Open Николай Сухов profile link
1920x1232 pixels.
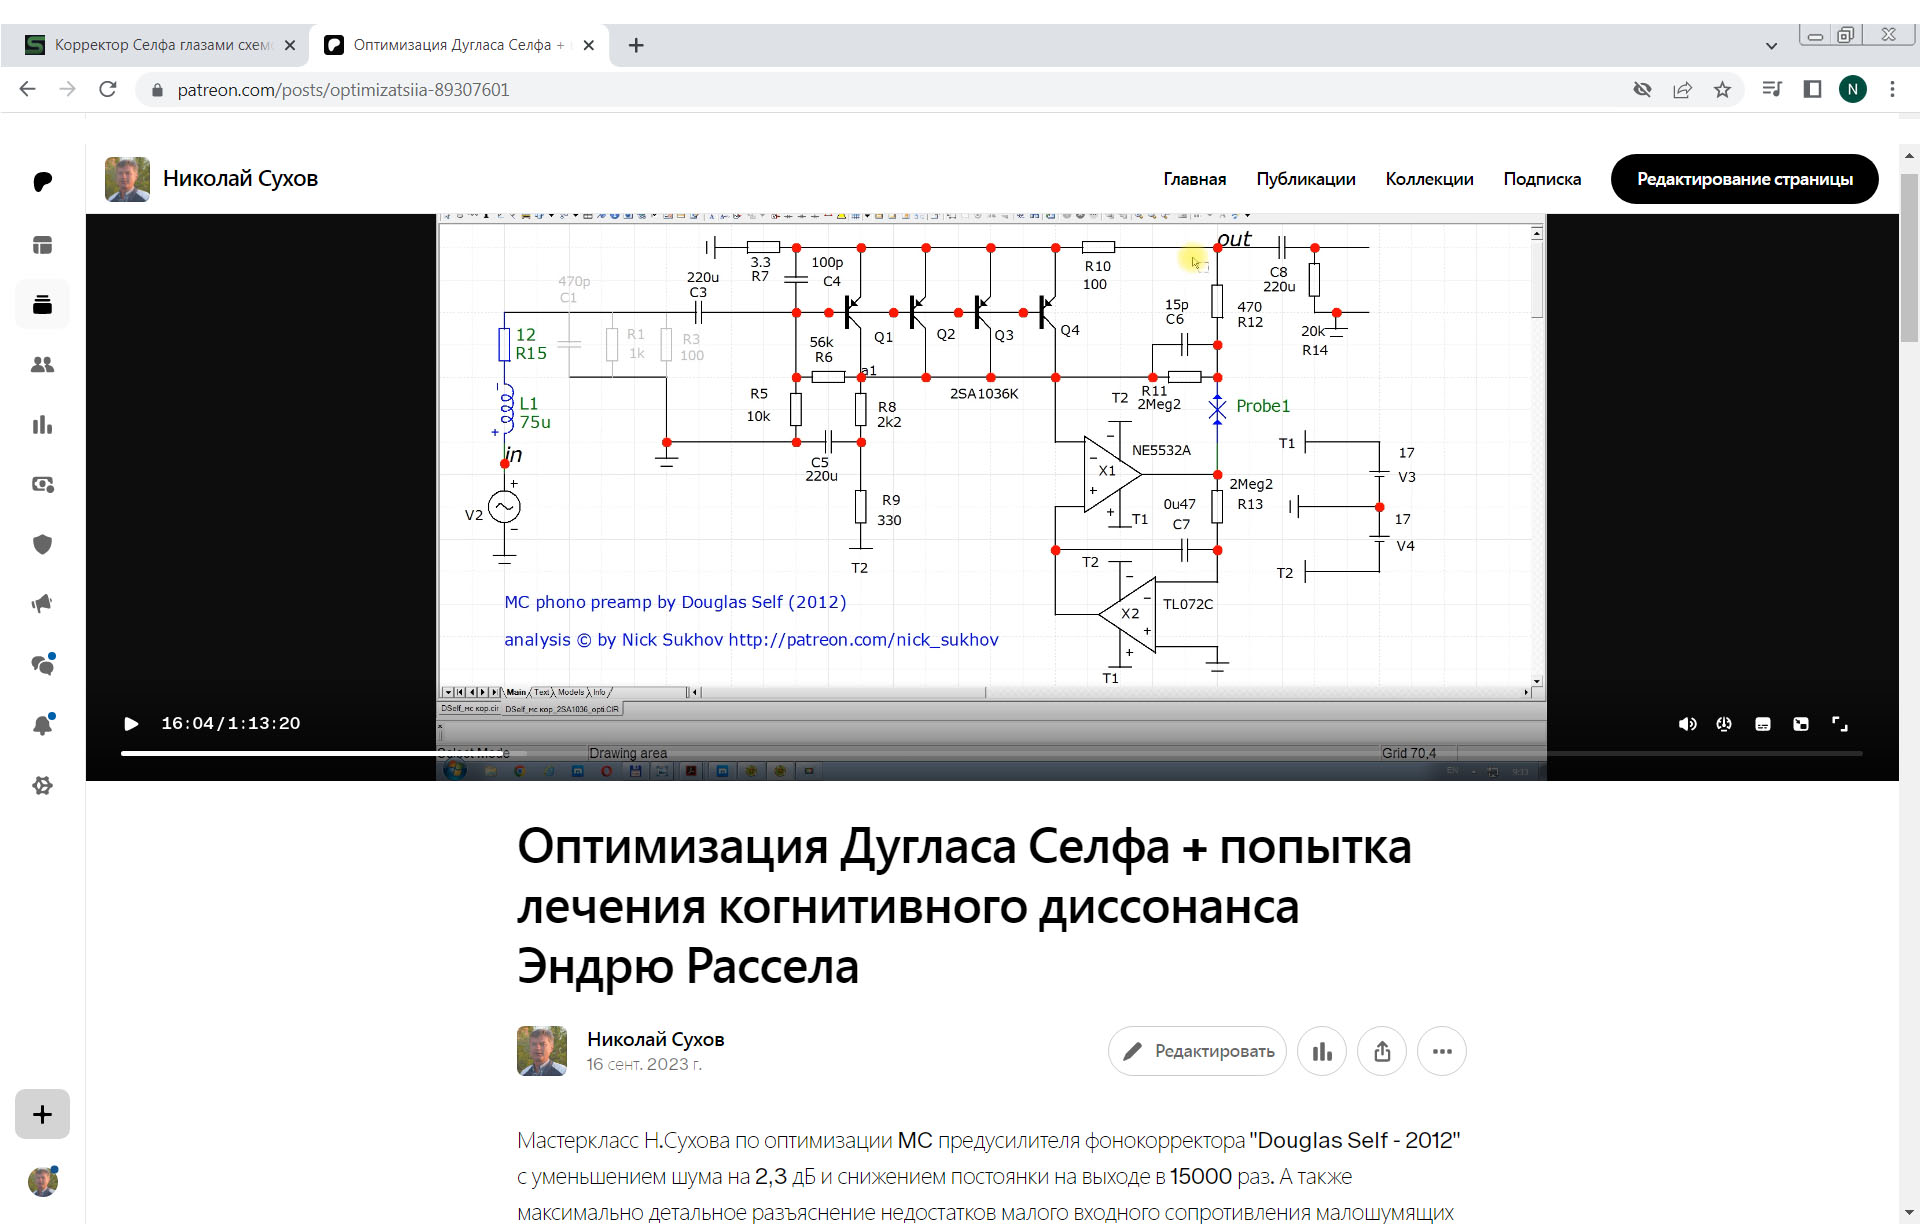pos(240,178)
